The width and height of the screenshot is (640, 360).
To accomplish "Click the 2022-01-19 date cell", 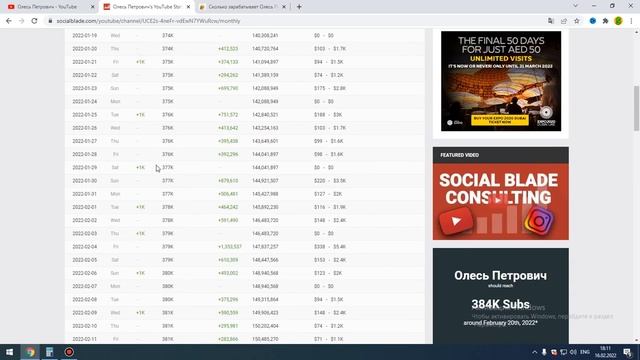I will pos(84,36).
